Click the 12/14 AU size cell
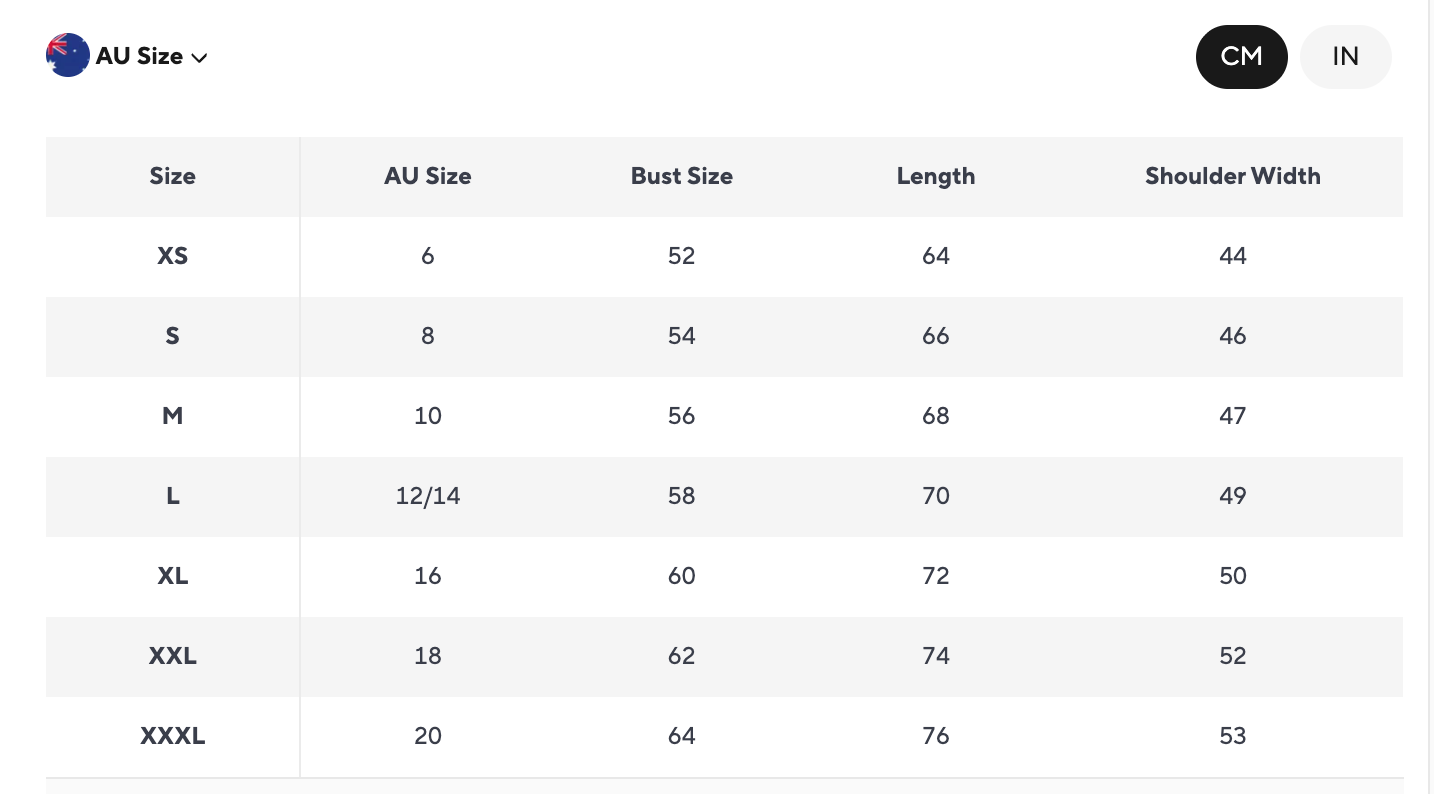The height and width of the screenshot is (794, 1434). coord(427,496)
